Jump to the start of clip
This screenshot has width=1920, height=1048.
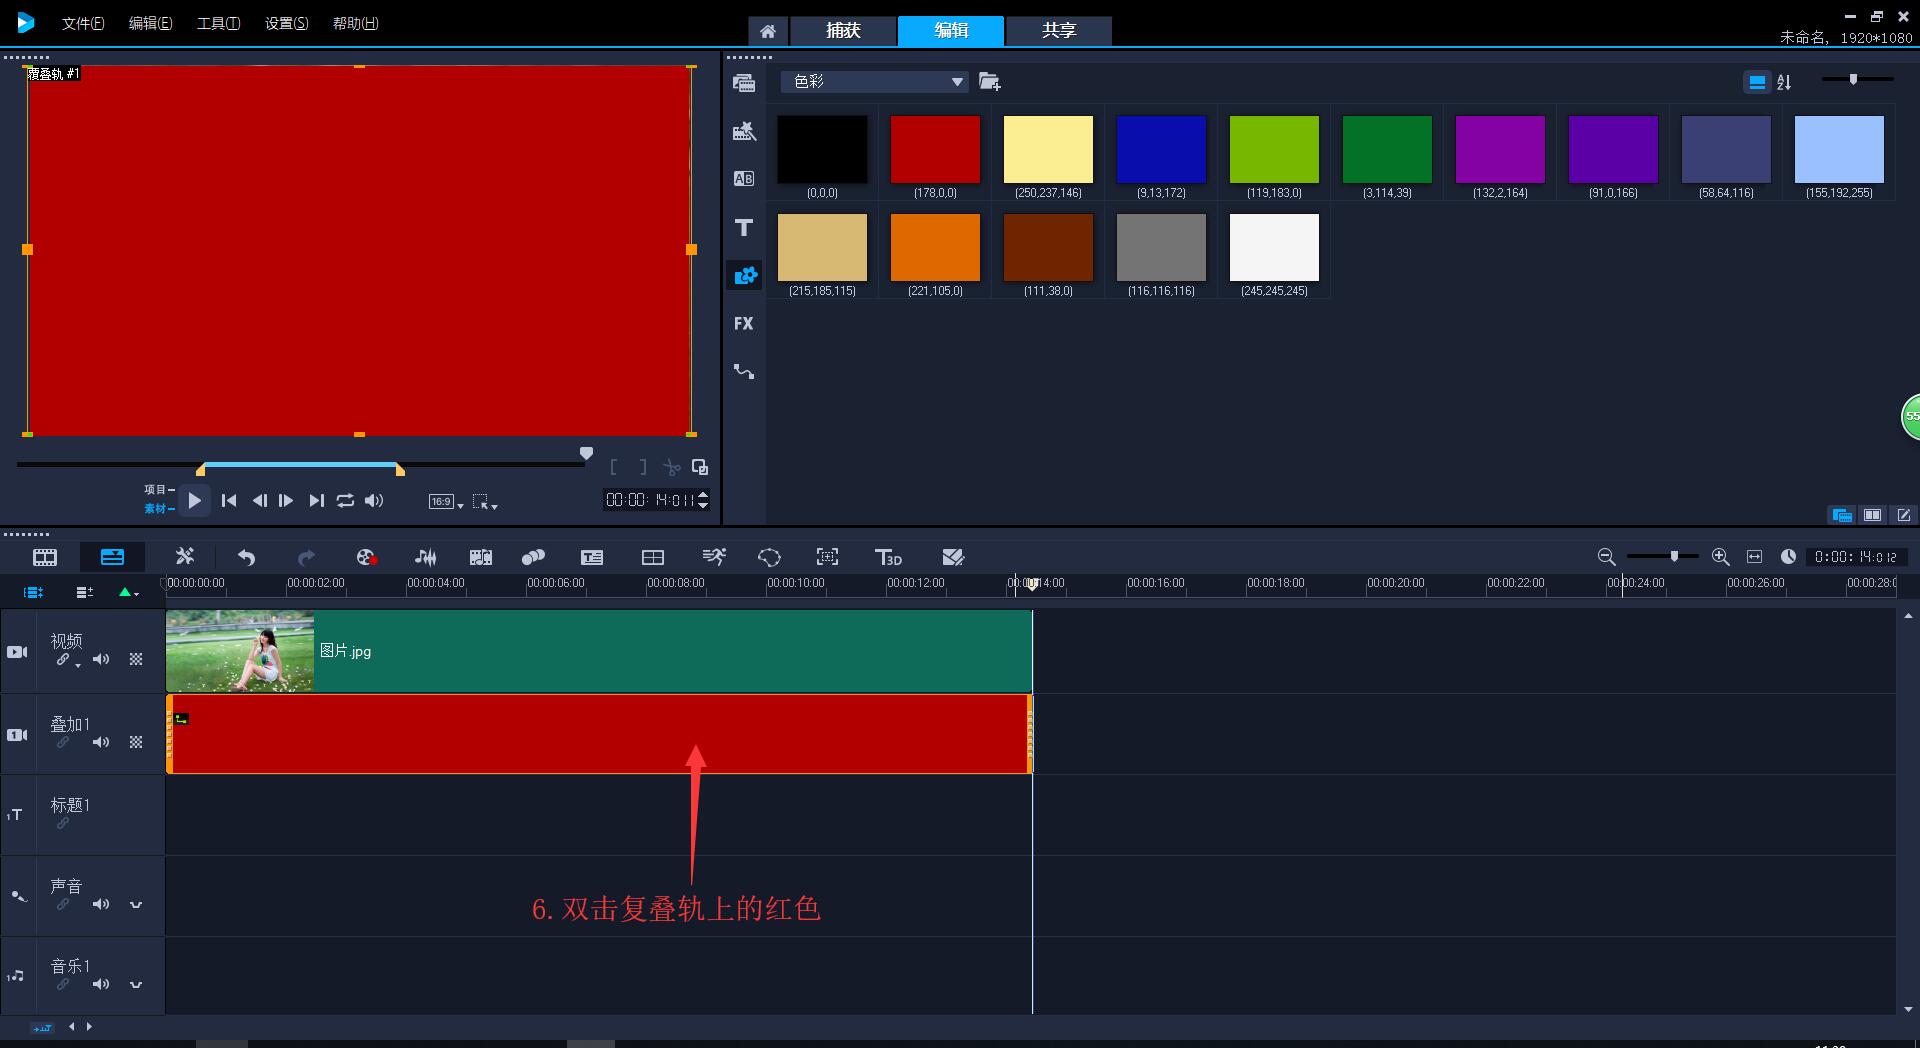[x=229, y=500]
